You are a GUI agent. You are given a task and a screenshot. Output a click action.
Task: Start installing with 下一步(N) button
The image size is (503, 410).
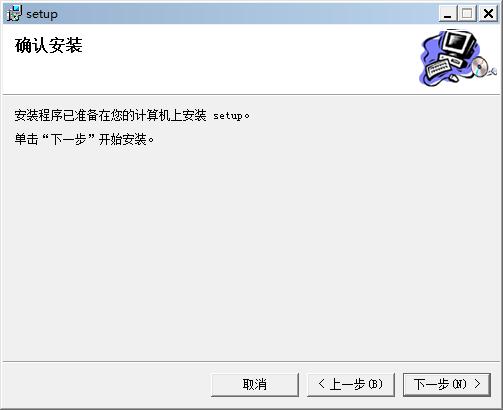click(447, 385)
